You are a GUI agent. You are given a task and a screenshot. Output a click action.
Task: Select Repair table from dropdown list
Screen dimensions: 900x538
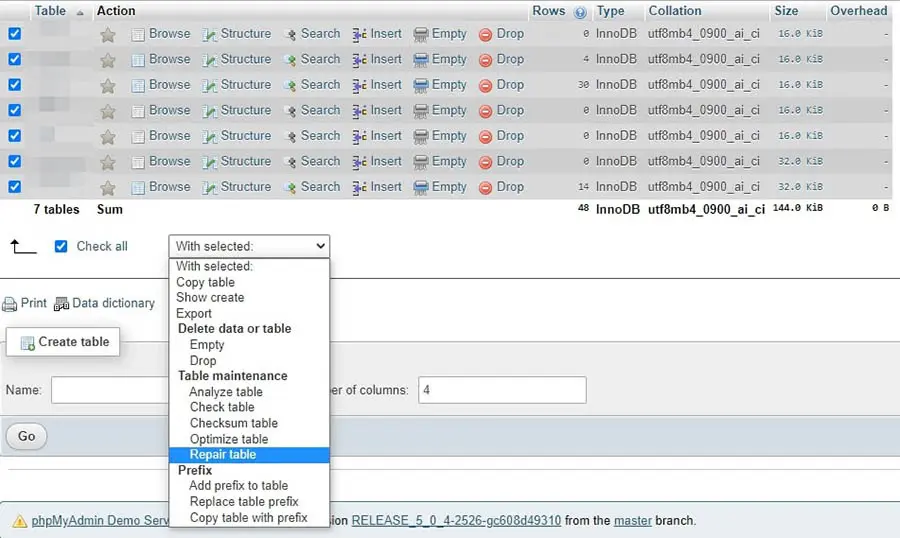click(222, 455)
